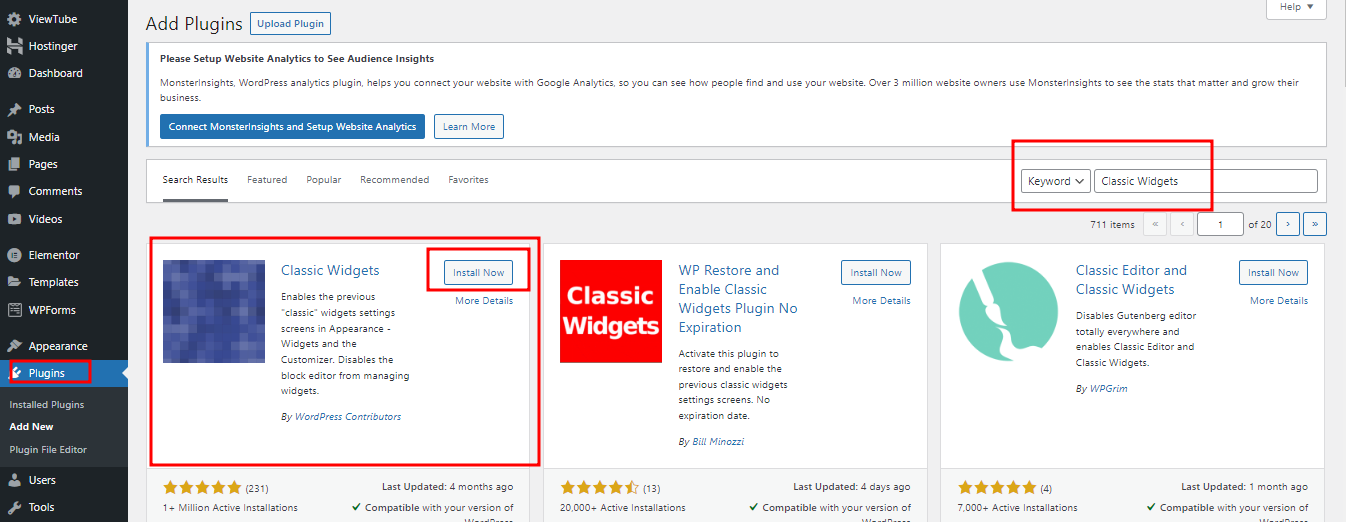Screen dimensions: 1346x522
Task: Click the WPGrim author link
Action: click(x=1108, y=388)
